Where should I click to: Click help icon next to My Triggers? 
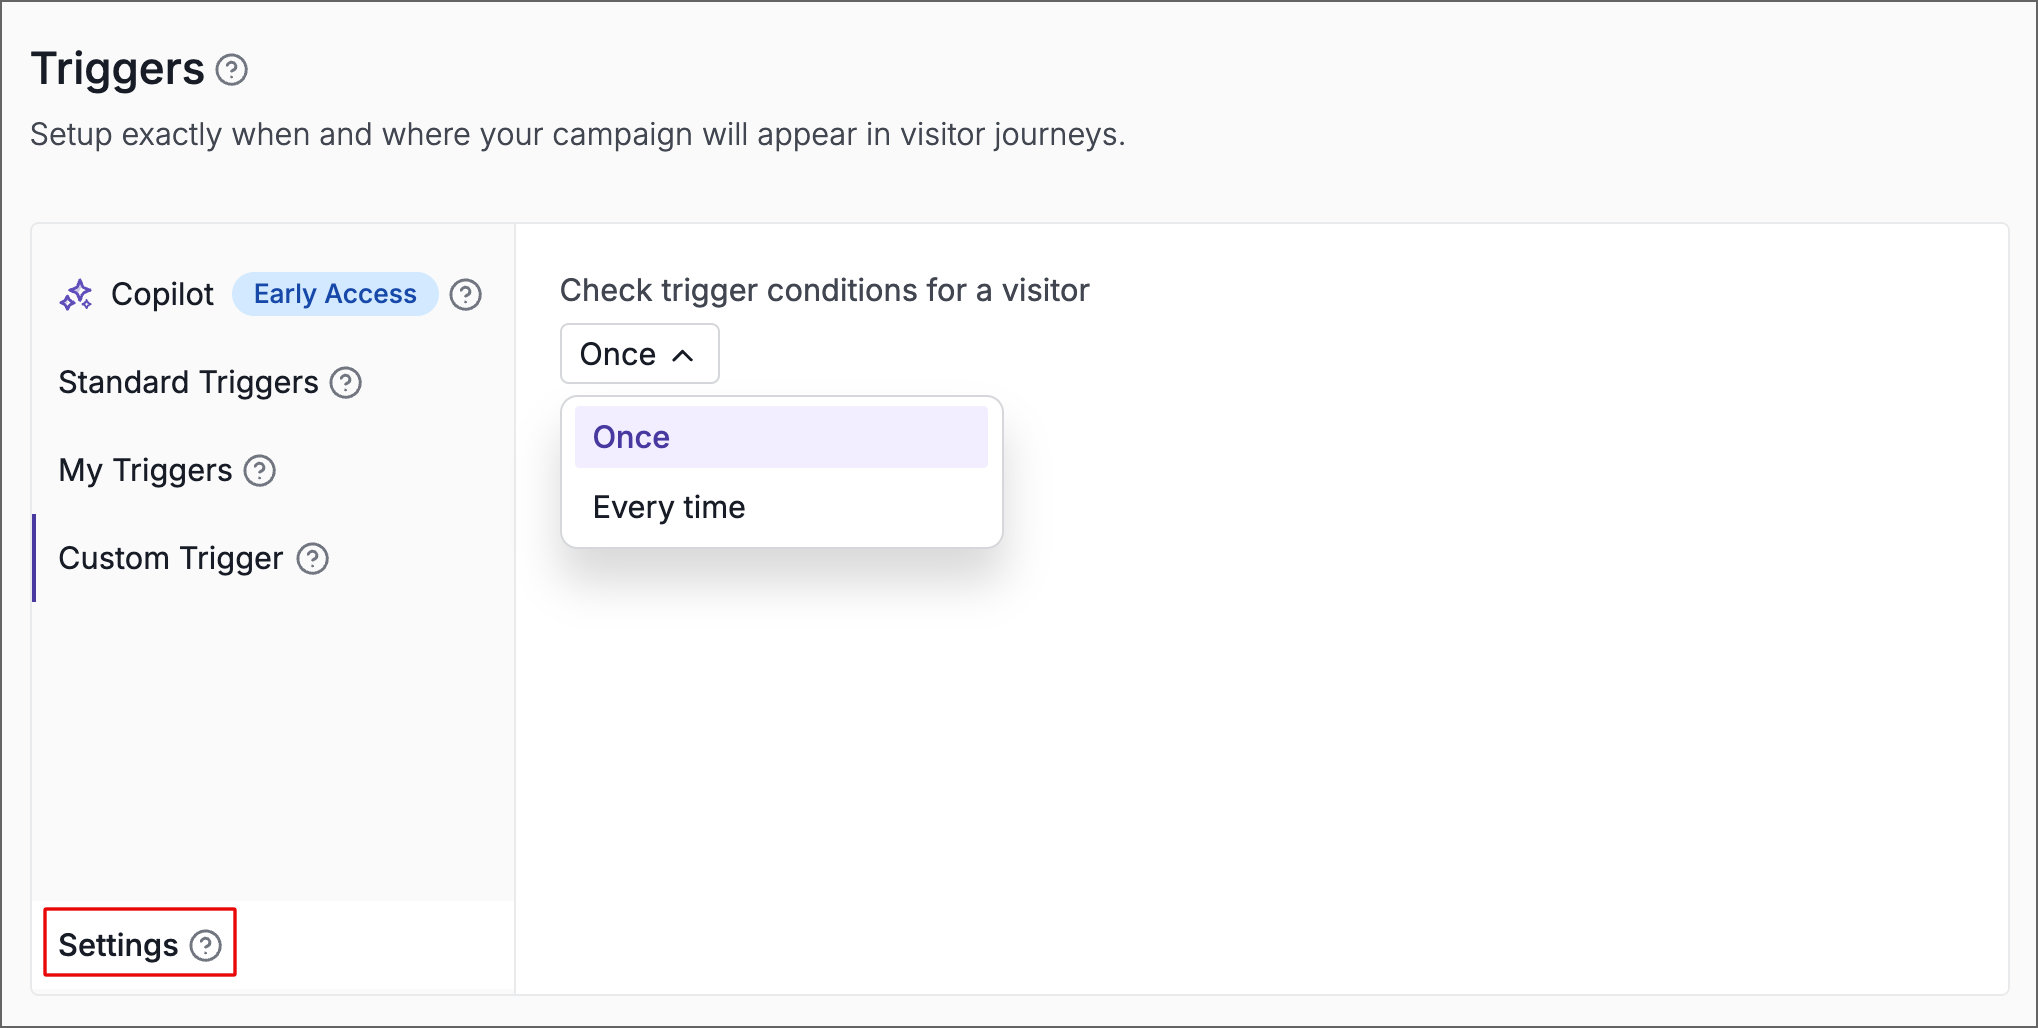[x=260, y=470]
